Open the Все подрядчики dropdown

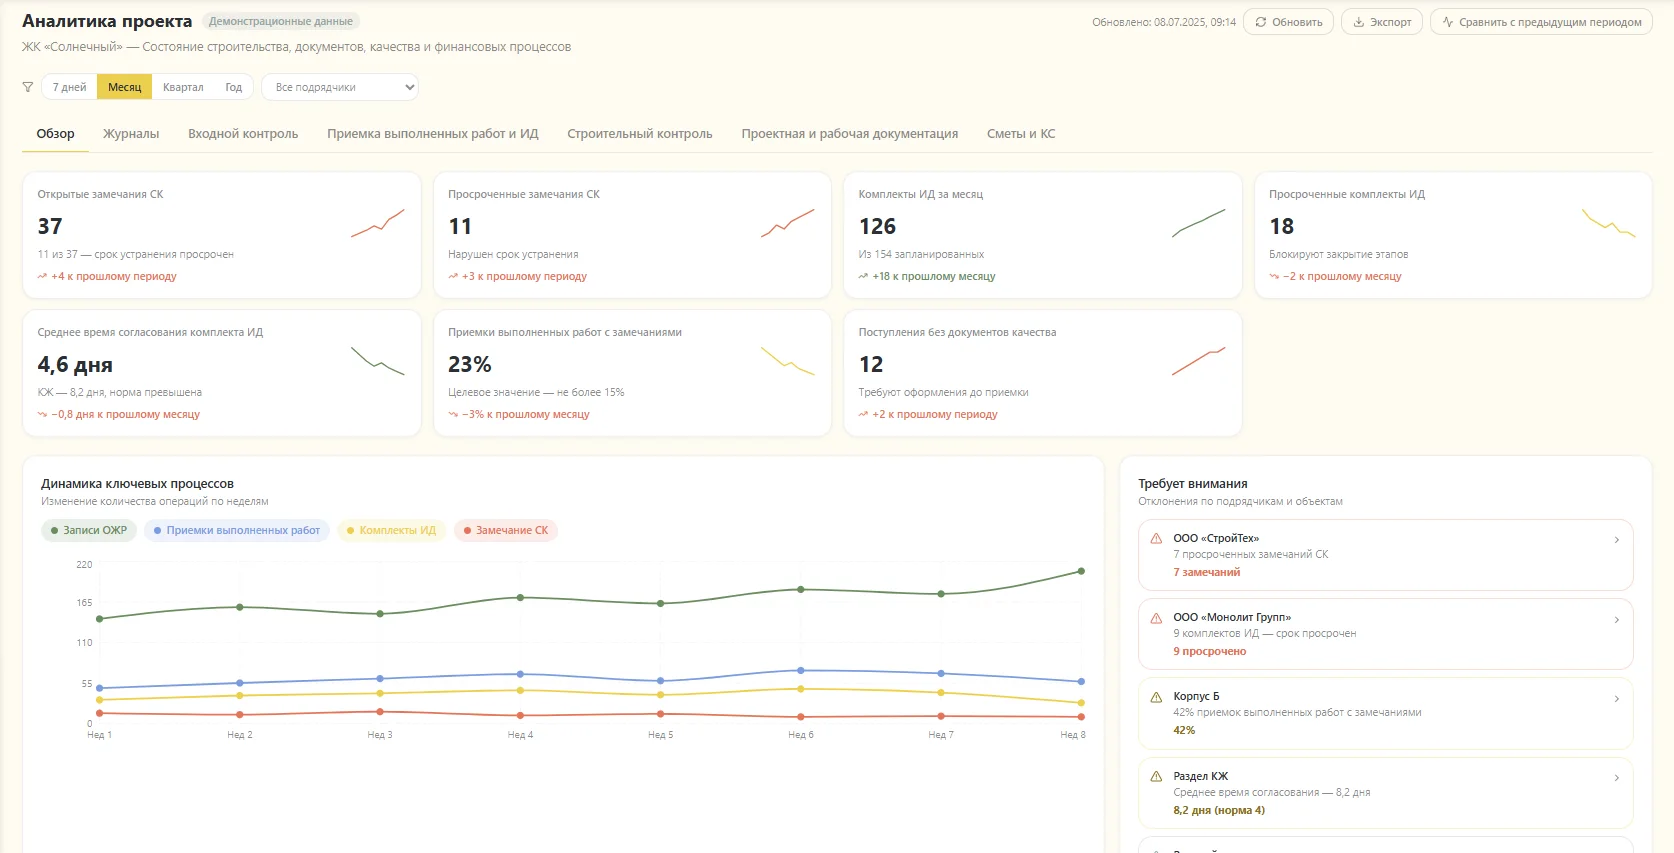[x=340, y=87]
